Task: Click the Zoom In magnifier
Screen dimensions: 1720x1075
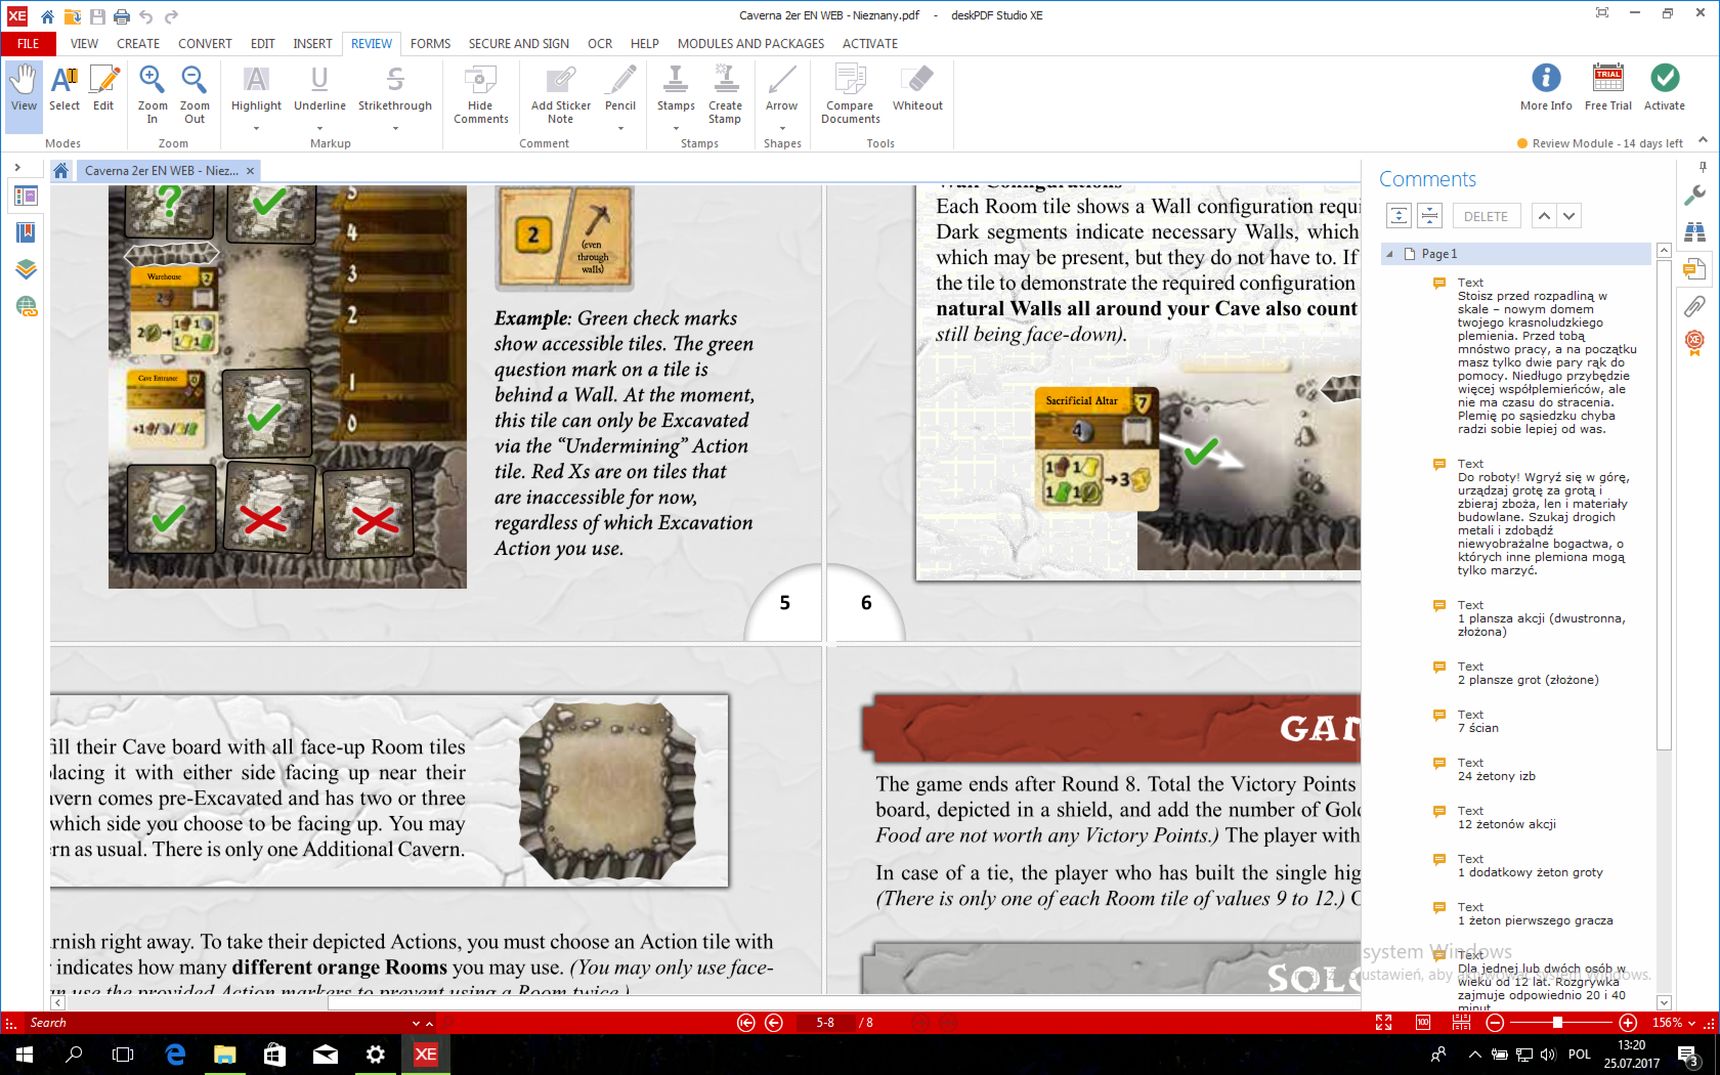Action: tap(152, 94)
